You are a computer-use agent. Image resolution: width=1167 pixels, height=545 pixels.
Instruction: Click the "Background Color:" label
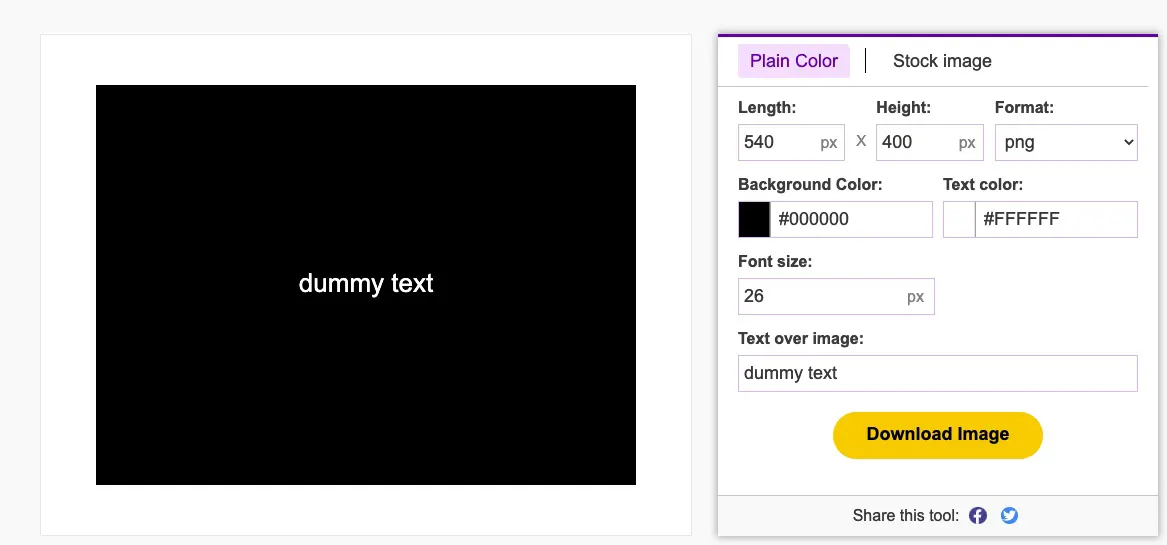[x=810, y=185]
